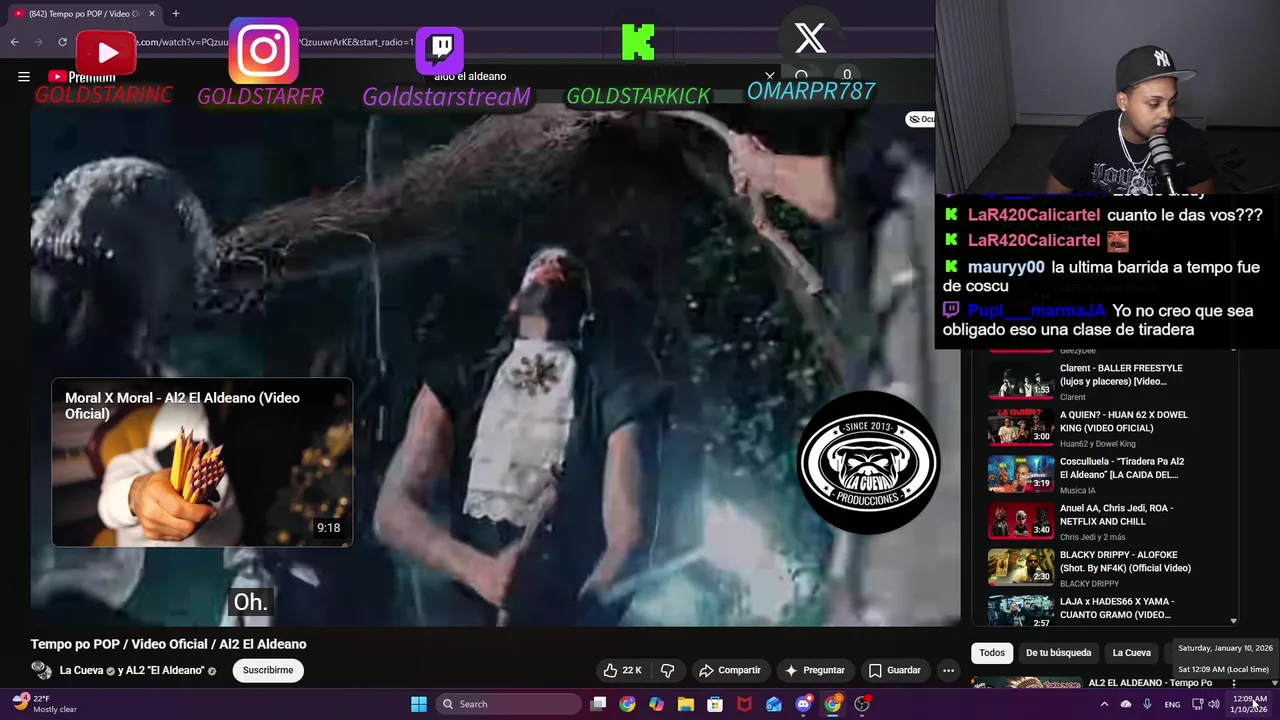Viewport: 1280px width, 720px height.
Task: Click the Preguntar button
Action: (x=815, y=670)
